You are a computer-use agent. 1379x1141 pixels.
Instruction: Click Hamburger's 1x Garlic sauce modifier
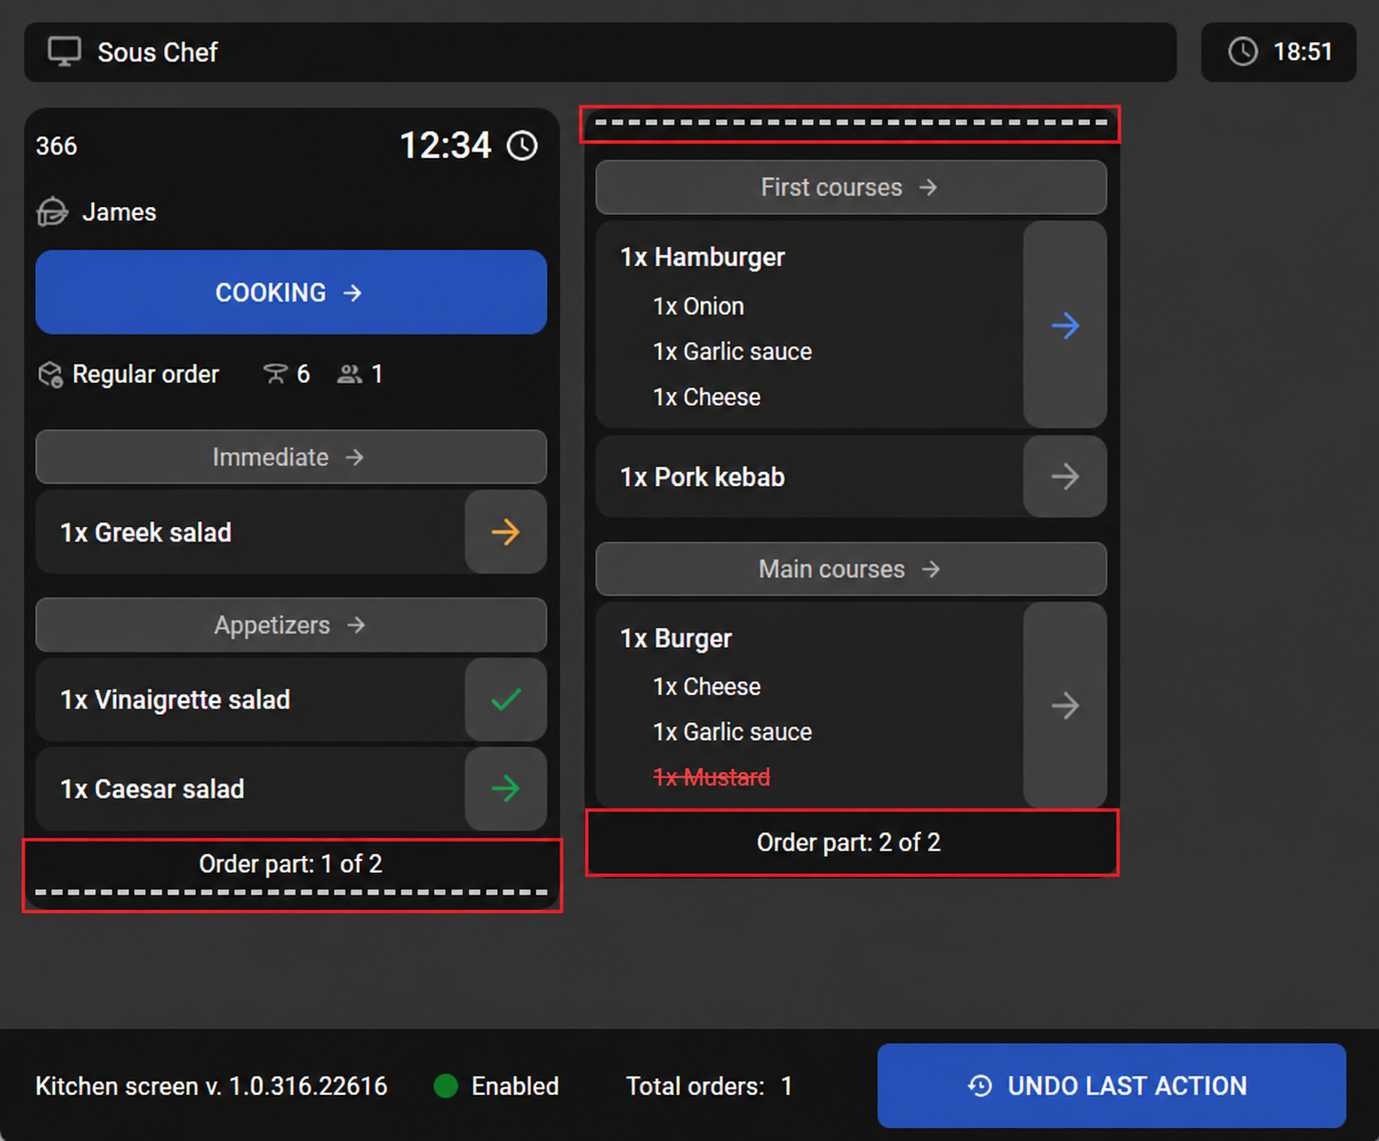click(x=732, y=352)
